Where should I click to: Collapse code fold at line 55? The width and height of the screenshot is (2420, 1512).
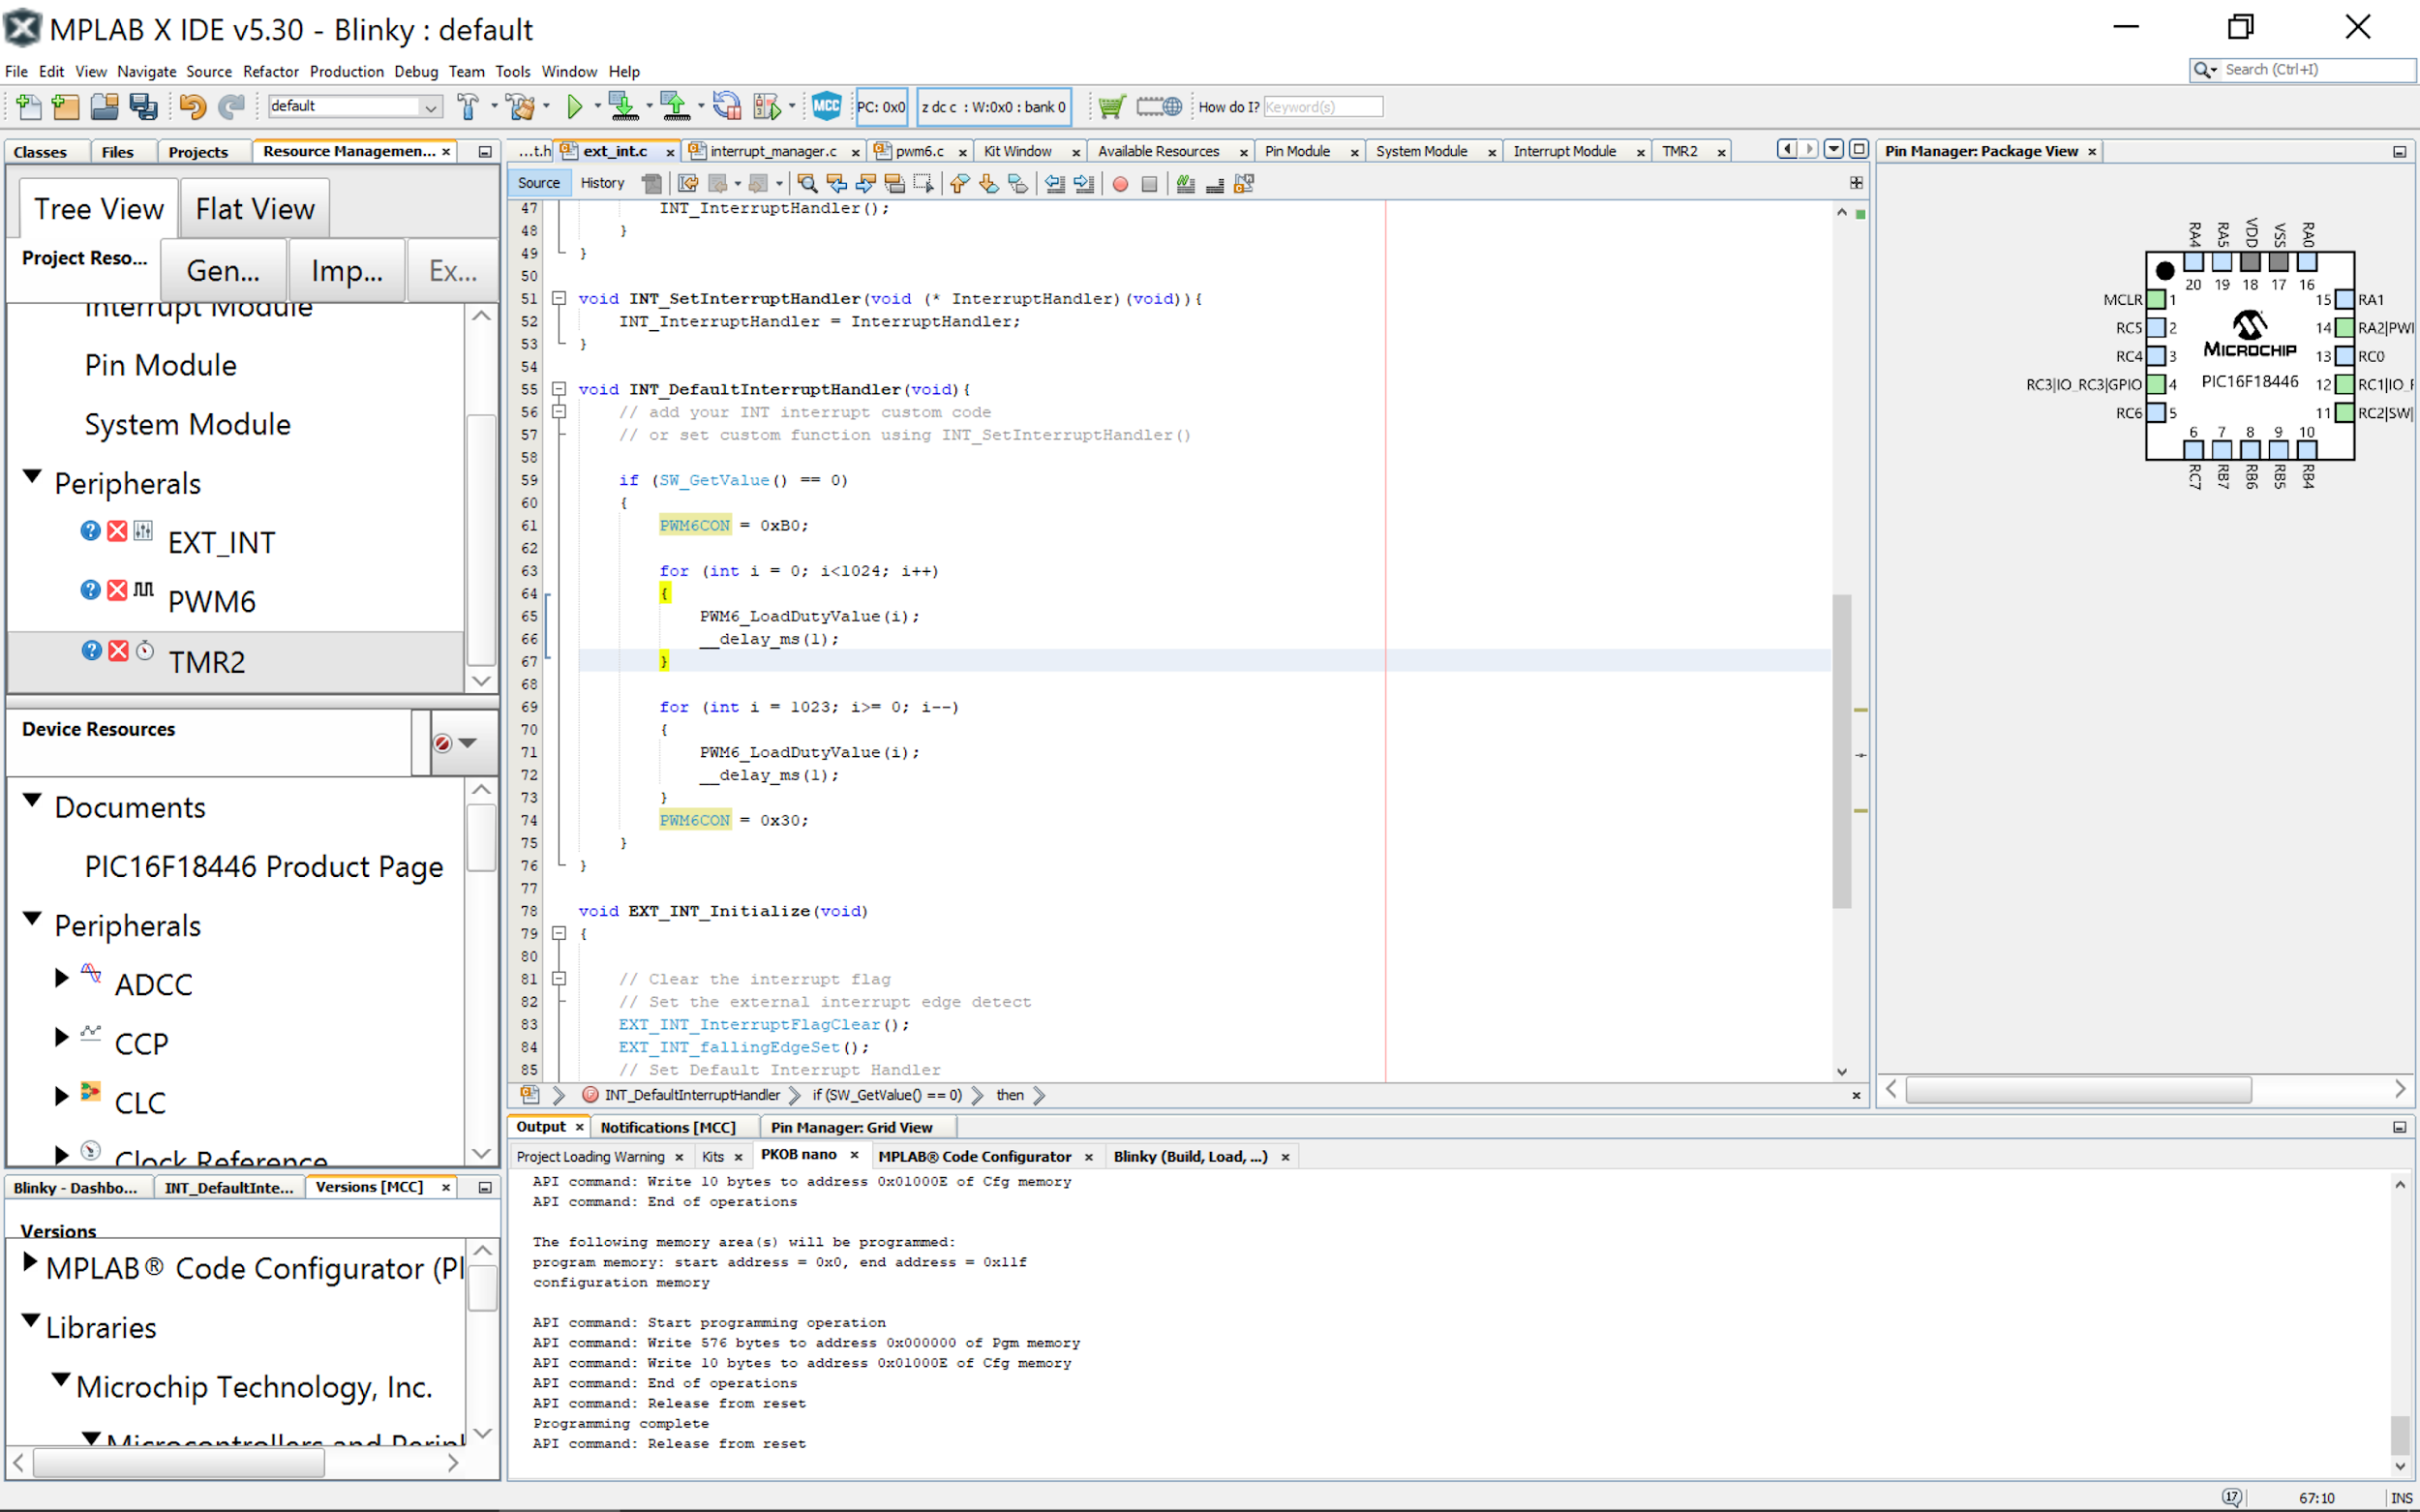point(560,389)
